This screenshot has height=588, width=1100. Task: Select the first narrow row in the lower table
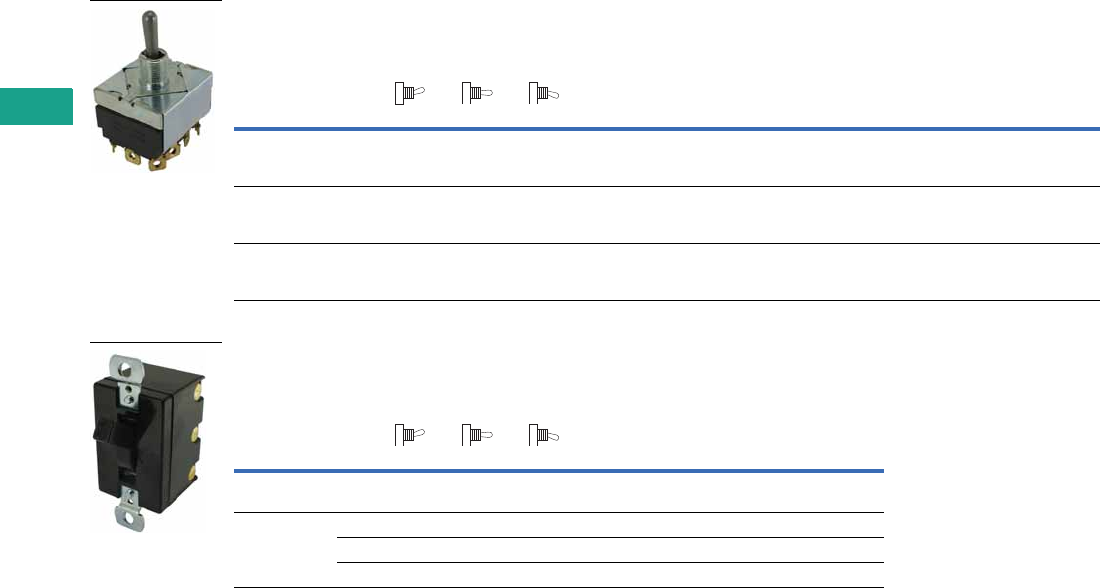[610, 525]
